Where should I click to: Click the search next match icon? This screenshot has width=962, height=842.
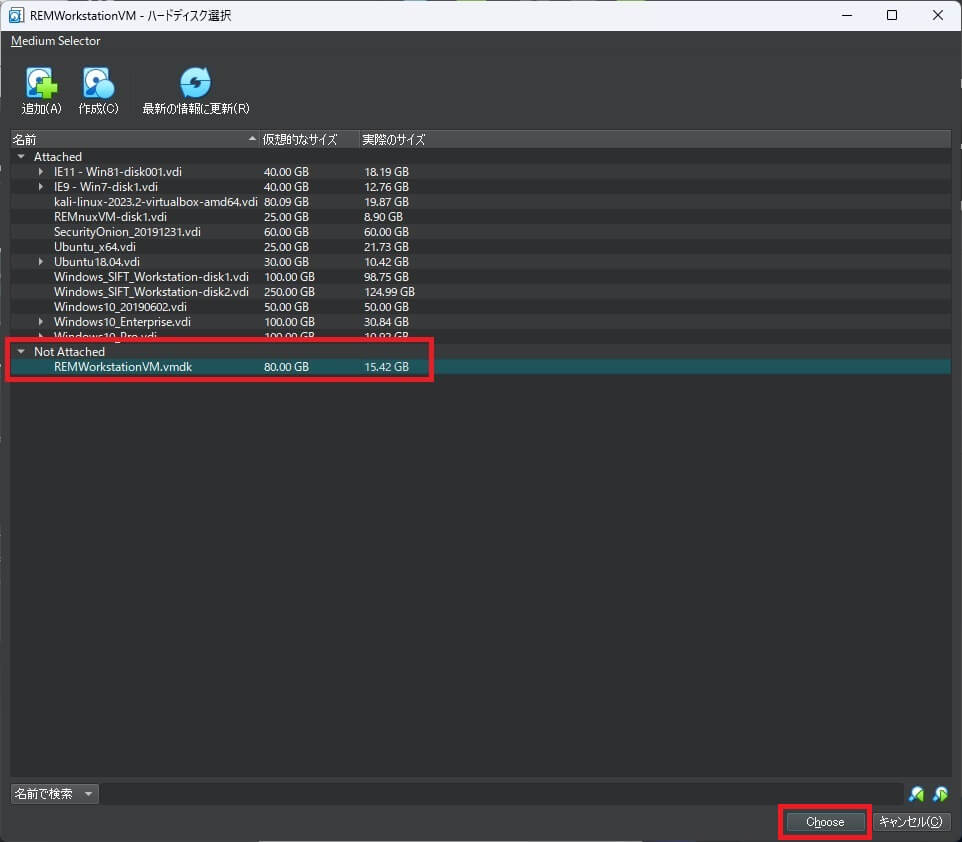pyautogui.click(x=940, y=794)
